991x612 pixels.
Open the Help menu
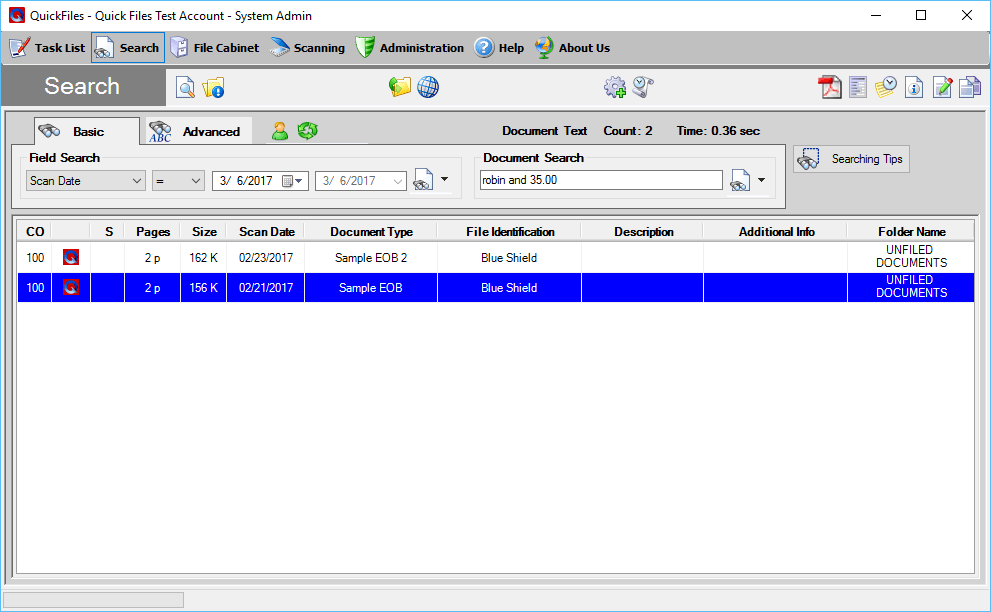pos(498,47)
